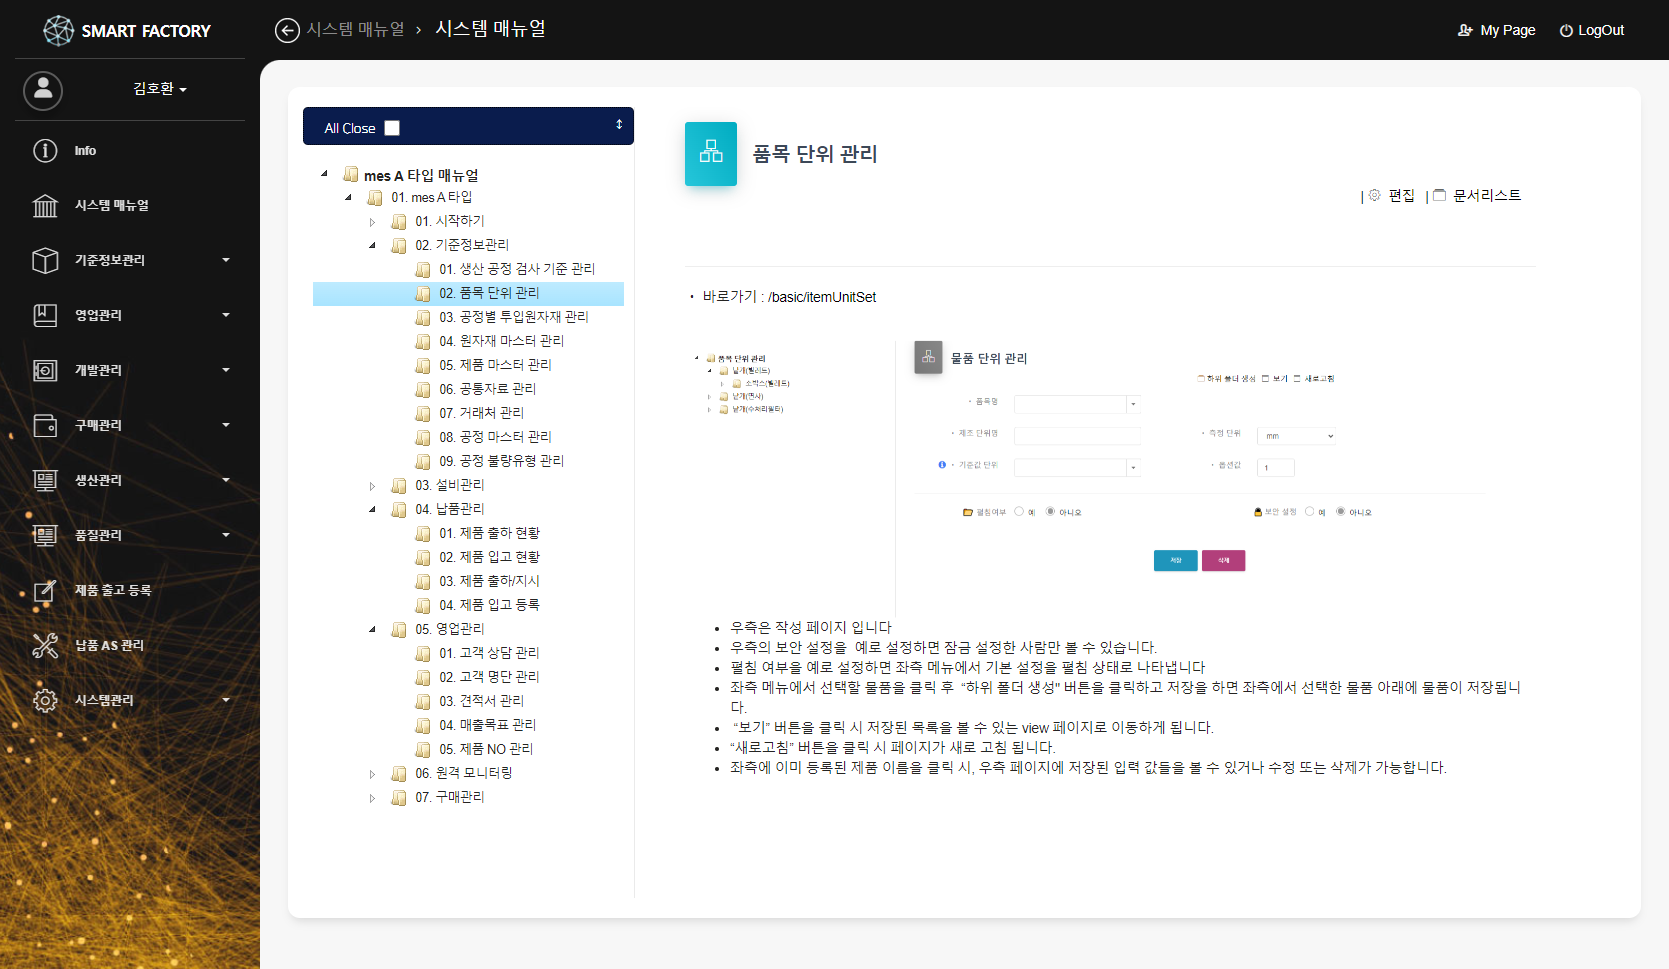Viewport: 1669px width, 969px height.
Task: Click the teal 품목 단위 관리 page icon
Action: point(710,154)
